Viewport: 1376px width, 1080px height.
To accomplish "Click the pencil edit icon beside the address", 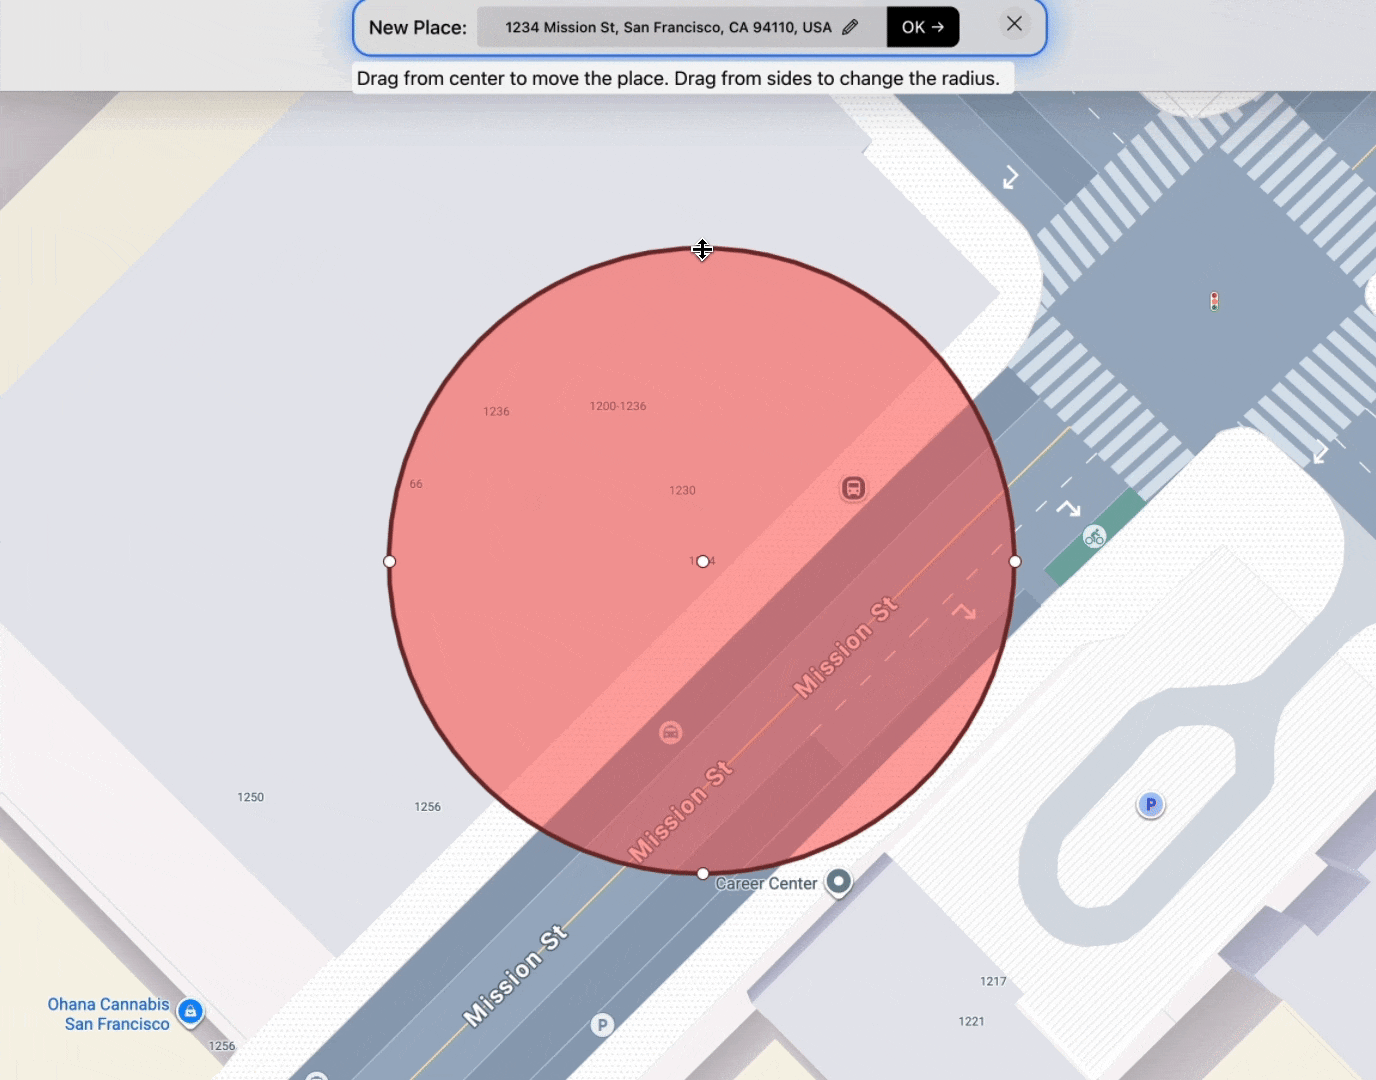I will [850, 27].
